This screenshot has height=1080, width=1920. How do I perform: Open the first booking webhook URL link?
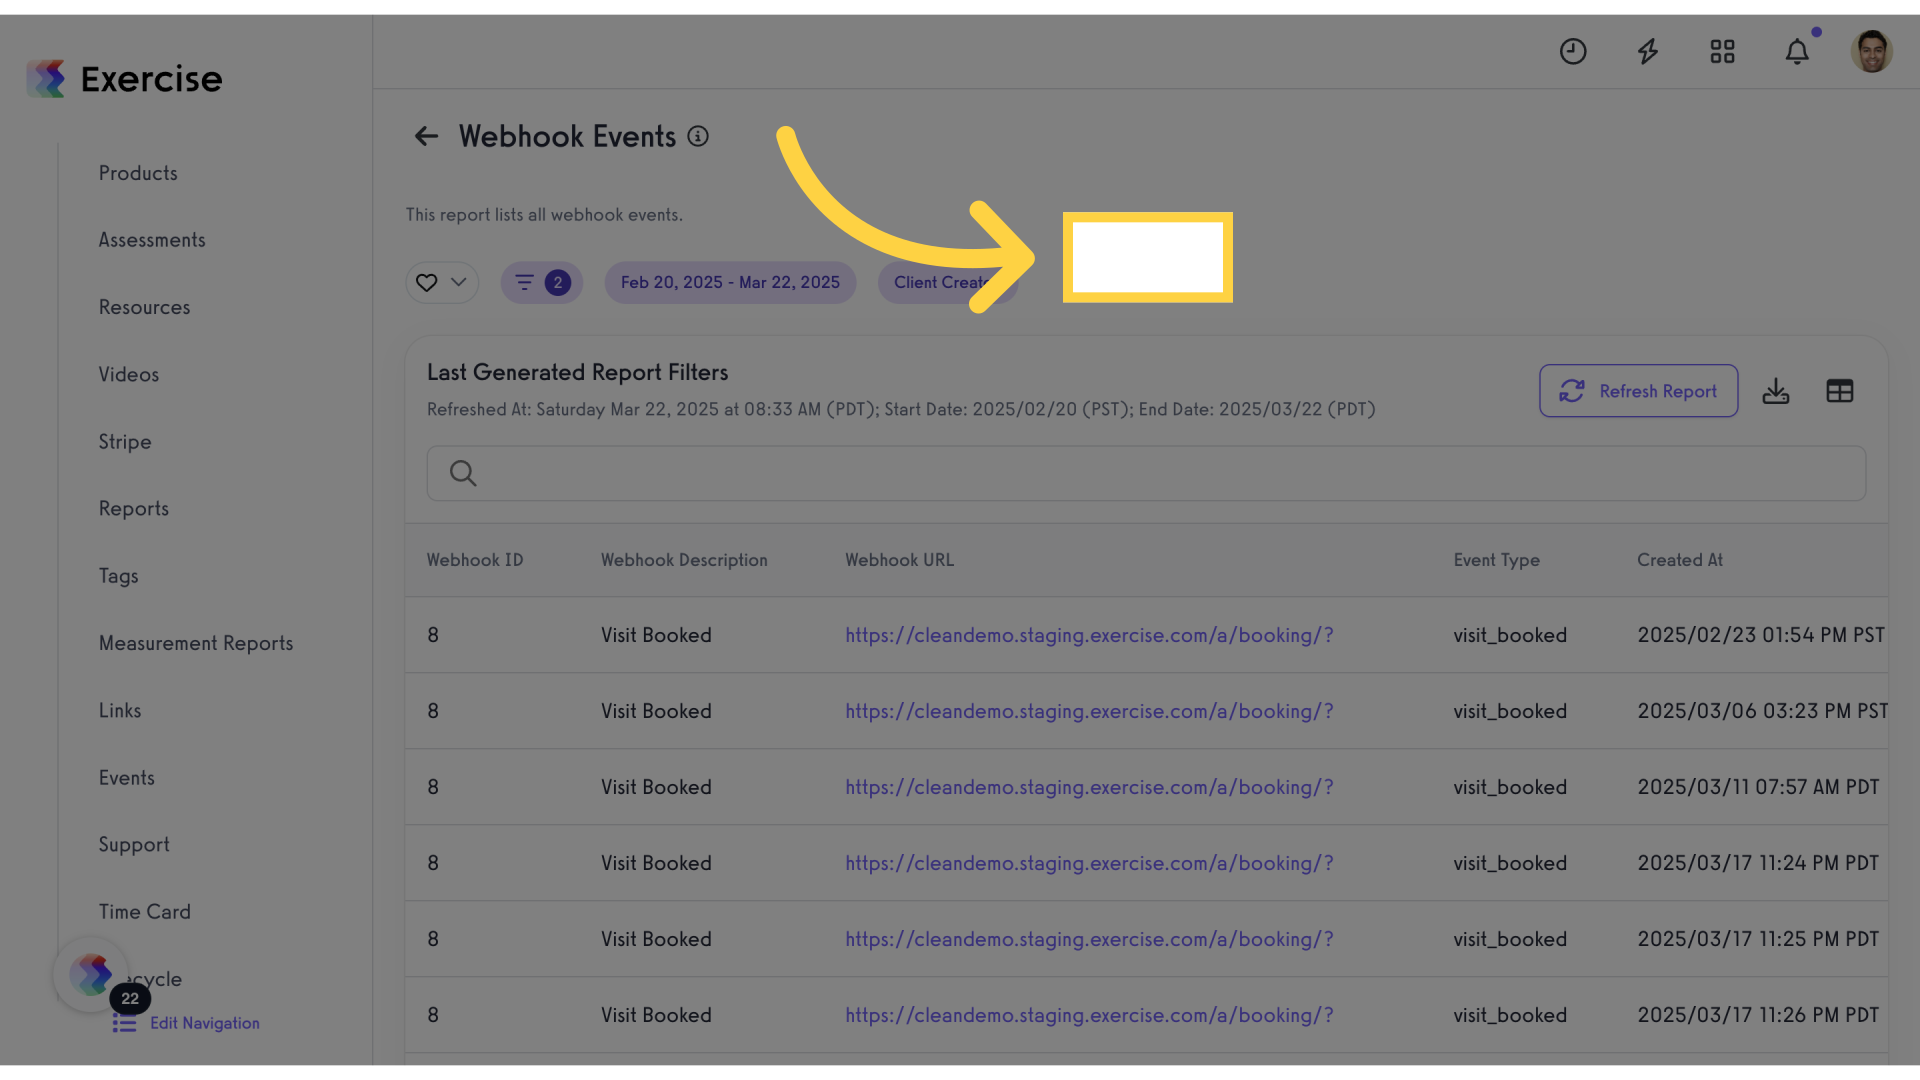tap(1089, 636)
